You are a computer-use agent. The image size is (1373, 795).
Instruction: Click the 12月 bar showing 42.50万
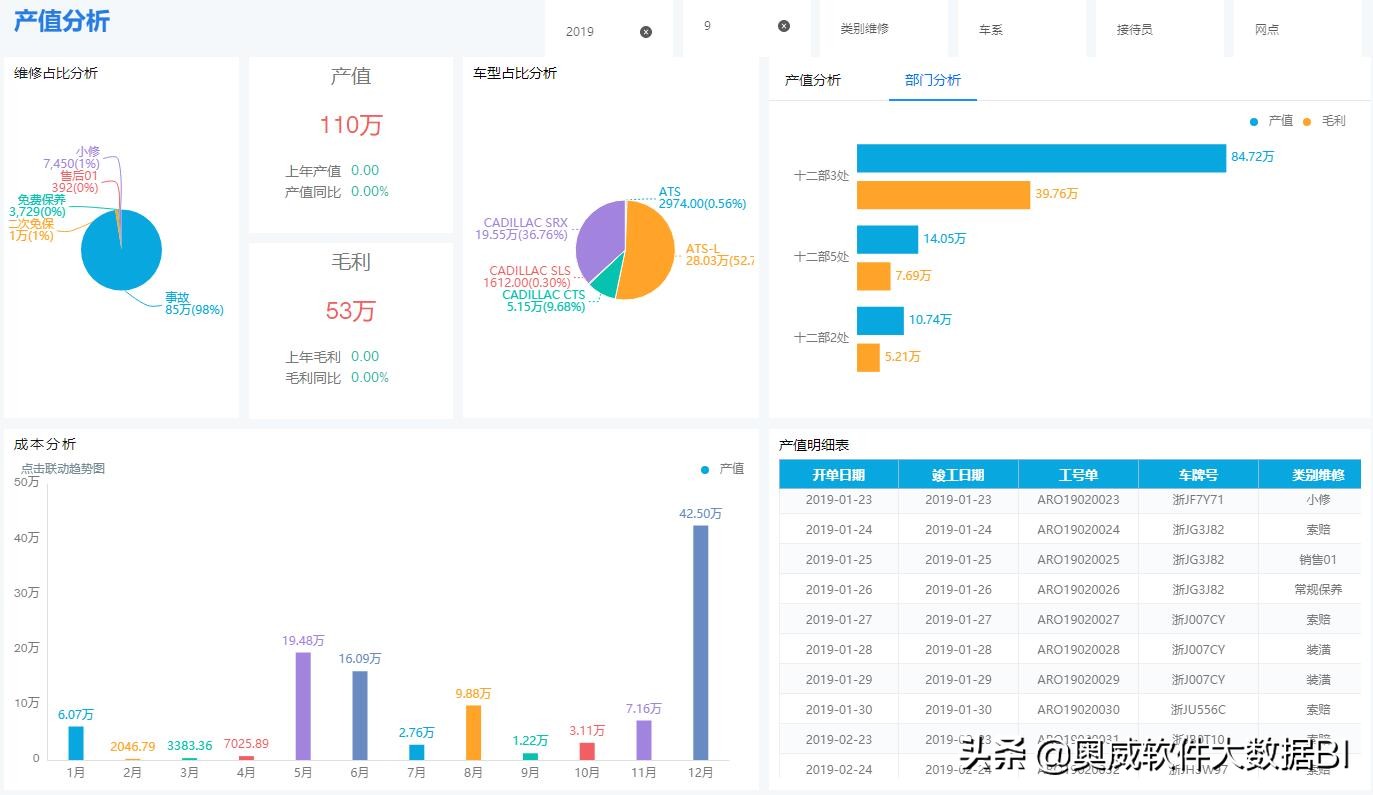(700, 642)
